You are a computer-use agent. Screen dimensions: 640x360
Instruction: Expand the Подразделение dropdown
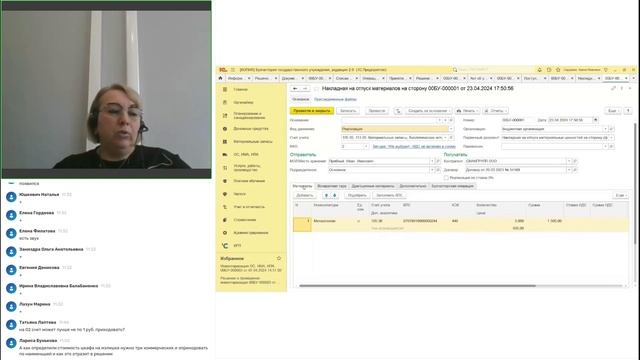(432, 170)
